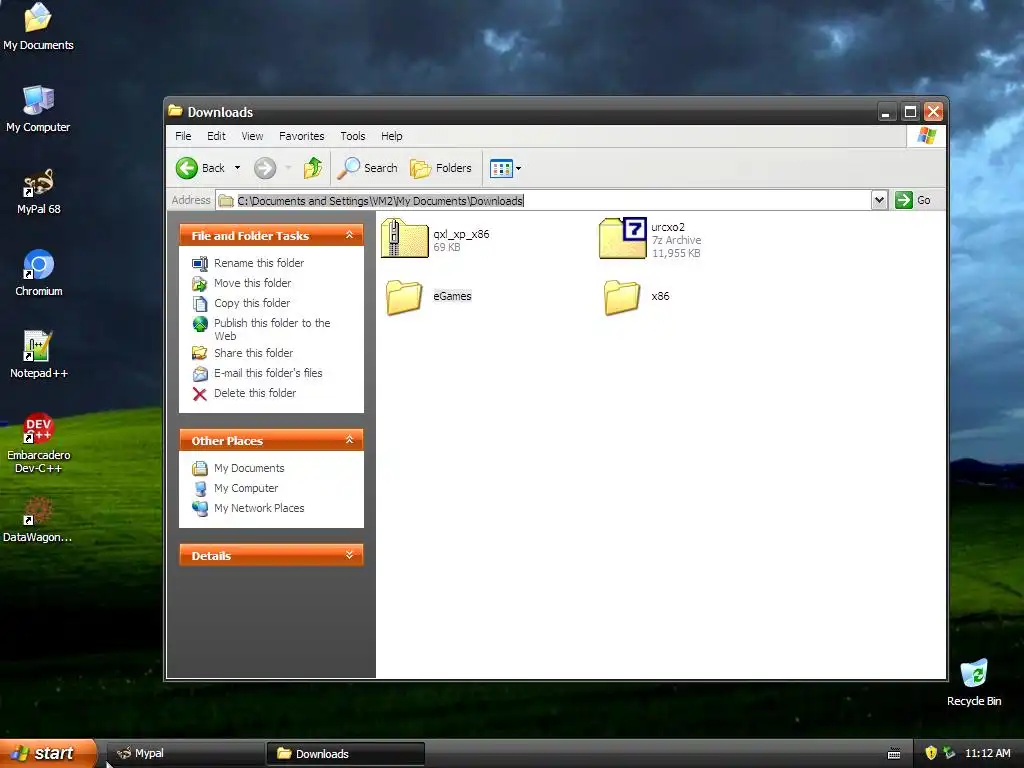Viewport: 1024px width, 768px height.
Task: Expand the Details panel
Action: coord(349,555)
